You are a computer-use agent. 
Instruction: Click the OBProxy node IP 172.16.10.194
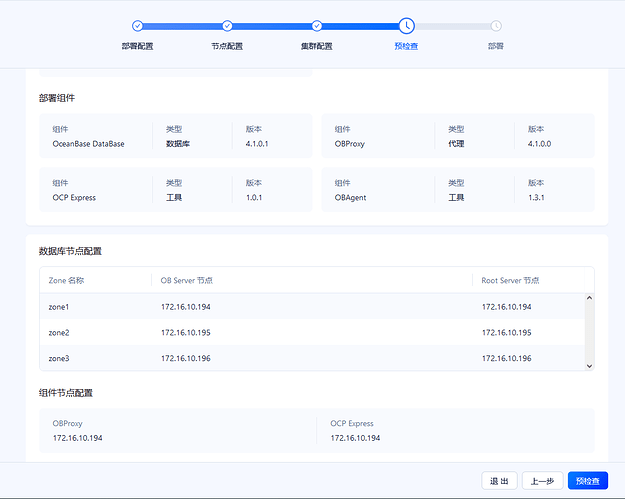click(x=78, y=438)
